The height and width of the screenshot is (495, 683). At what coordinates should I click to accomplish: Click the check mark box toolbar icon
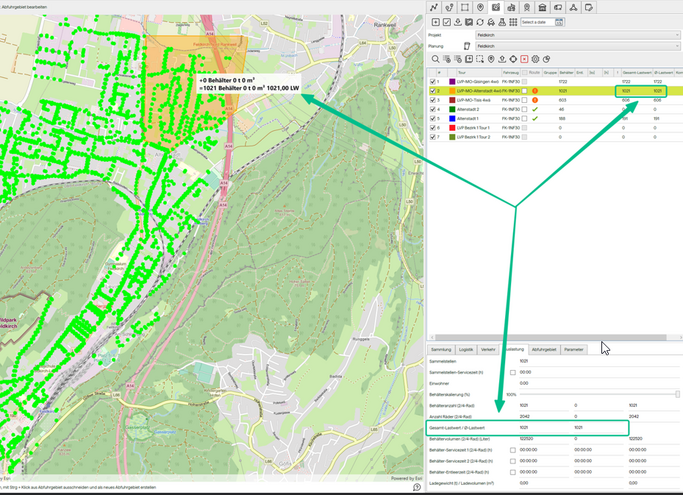[x=447, y=22]
